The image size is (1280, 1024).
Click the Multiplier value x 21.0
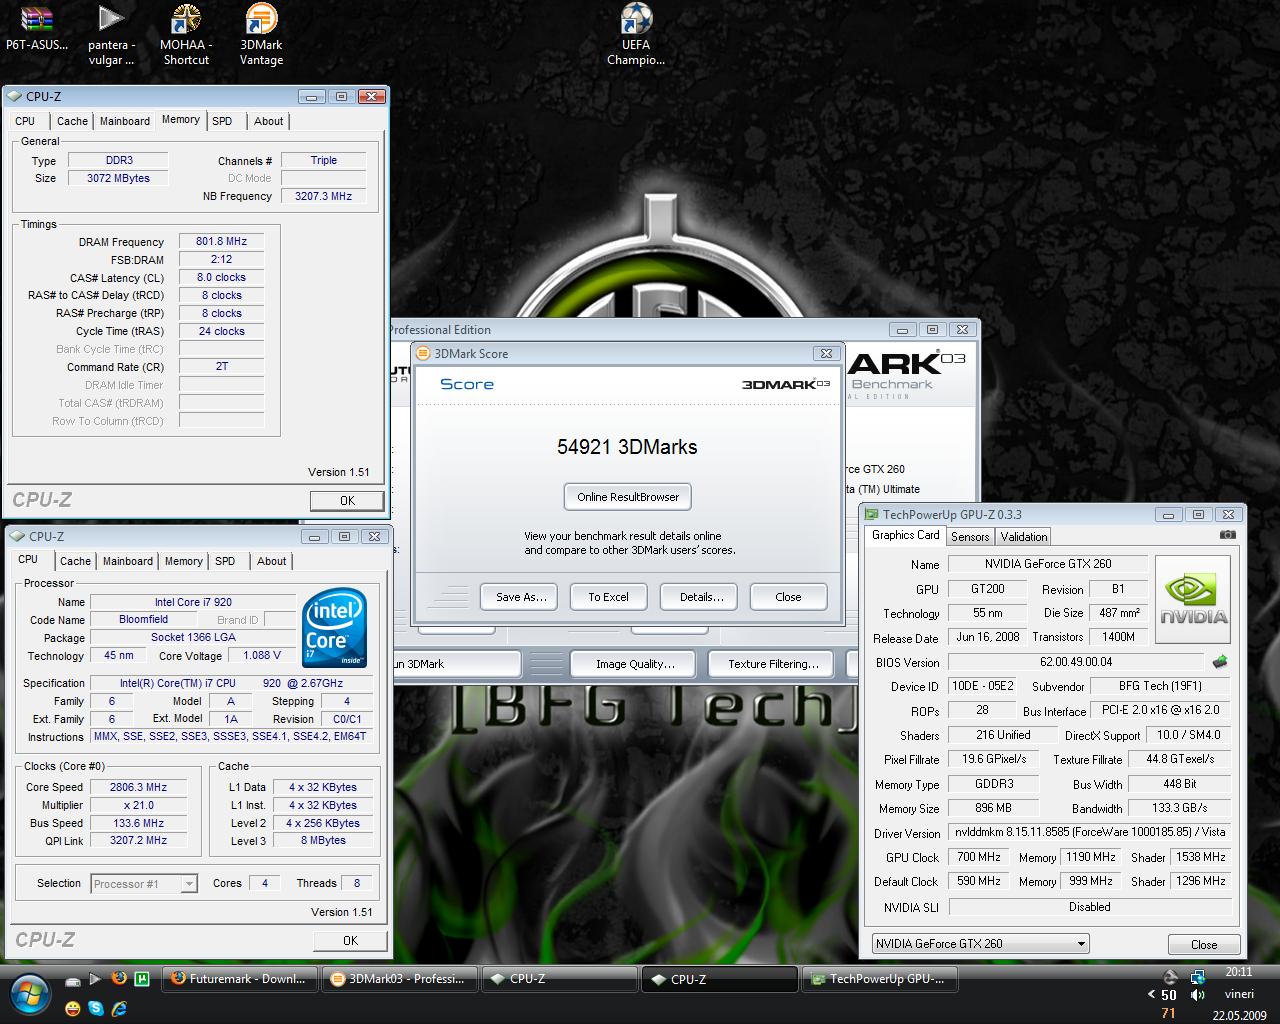[x=138, y=805]
